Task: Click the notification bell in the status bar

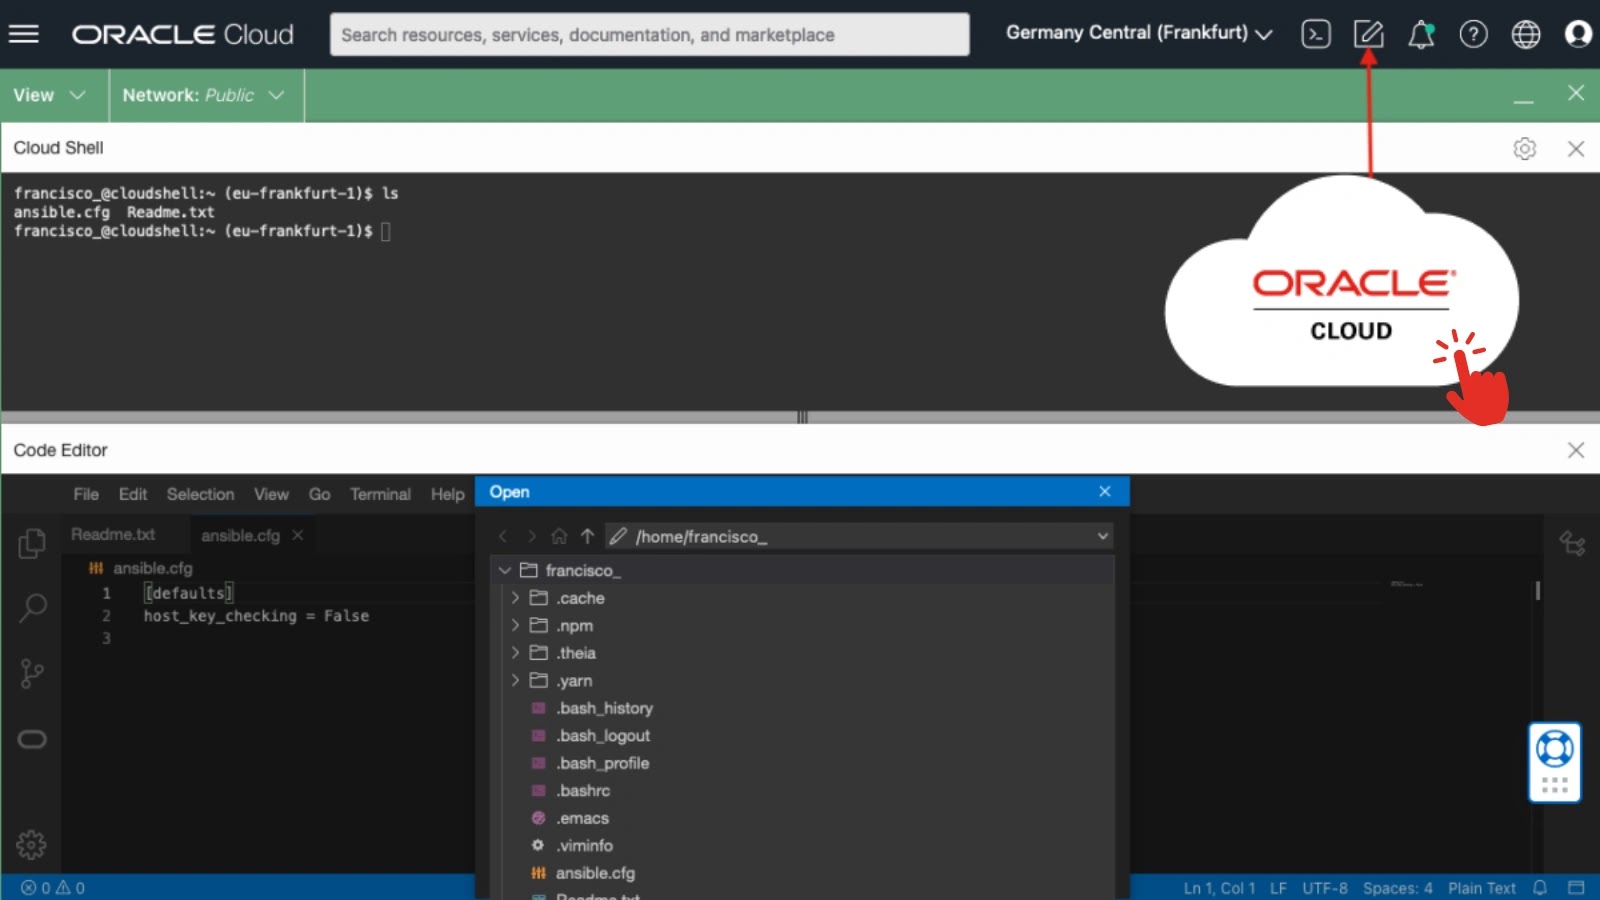Action: tap(1538, 887)
